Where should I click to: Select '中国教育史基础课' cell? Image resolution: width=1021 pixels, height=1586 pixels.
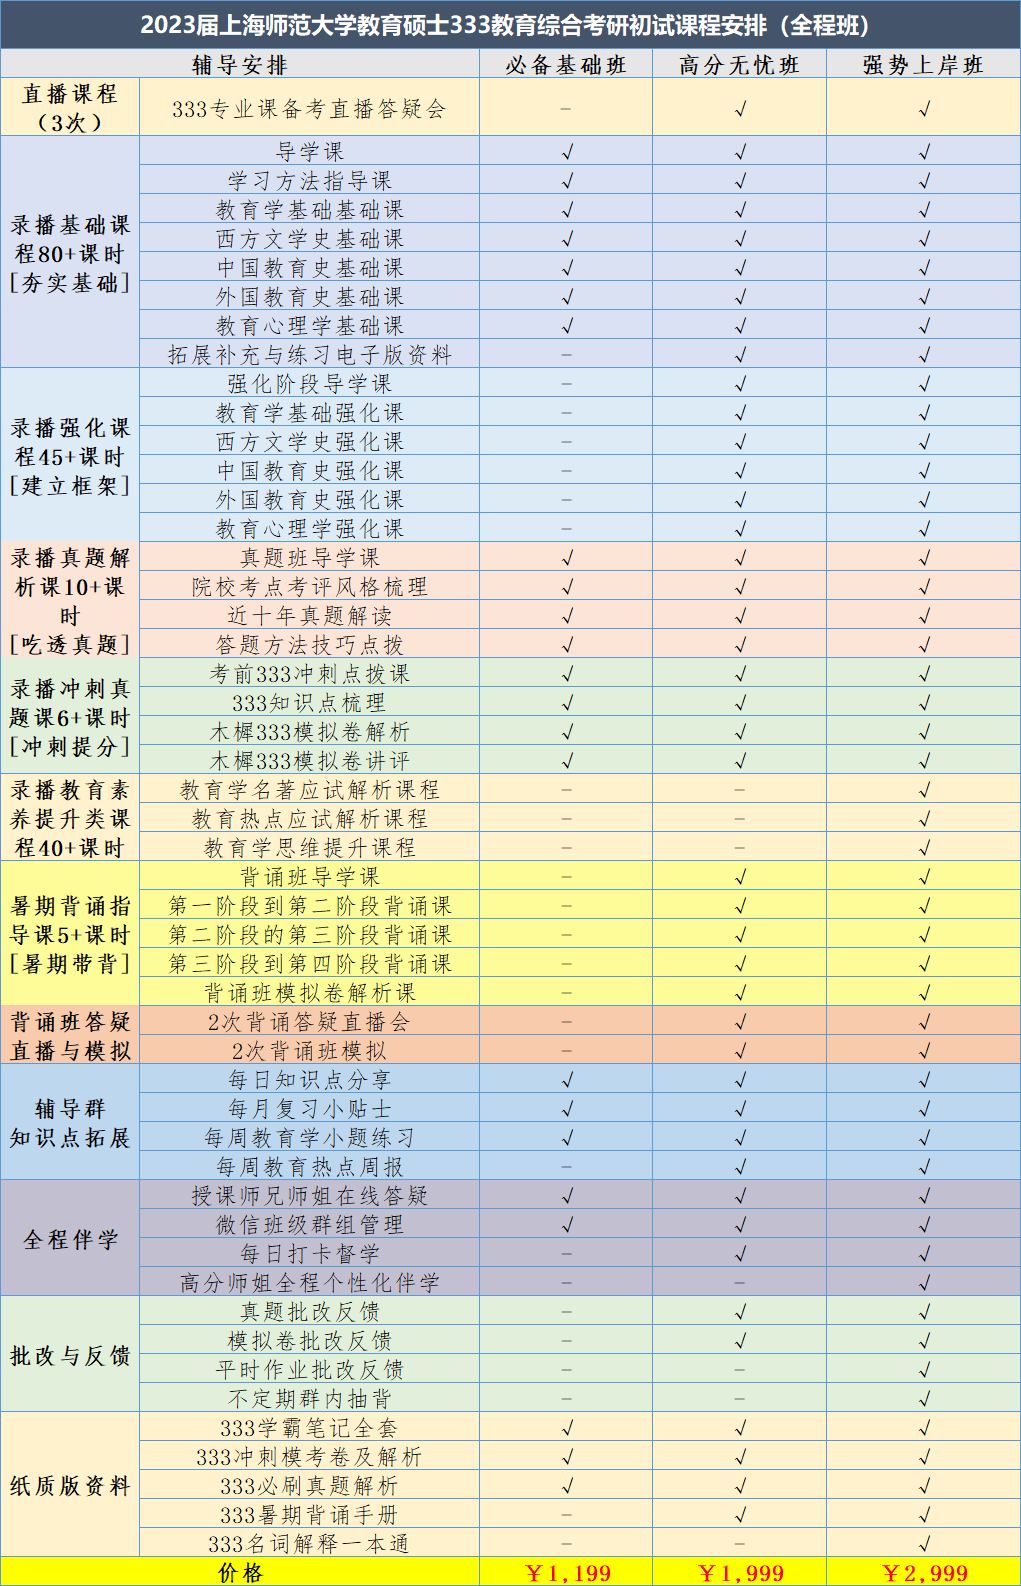click(309, 268)
